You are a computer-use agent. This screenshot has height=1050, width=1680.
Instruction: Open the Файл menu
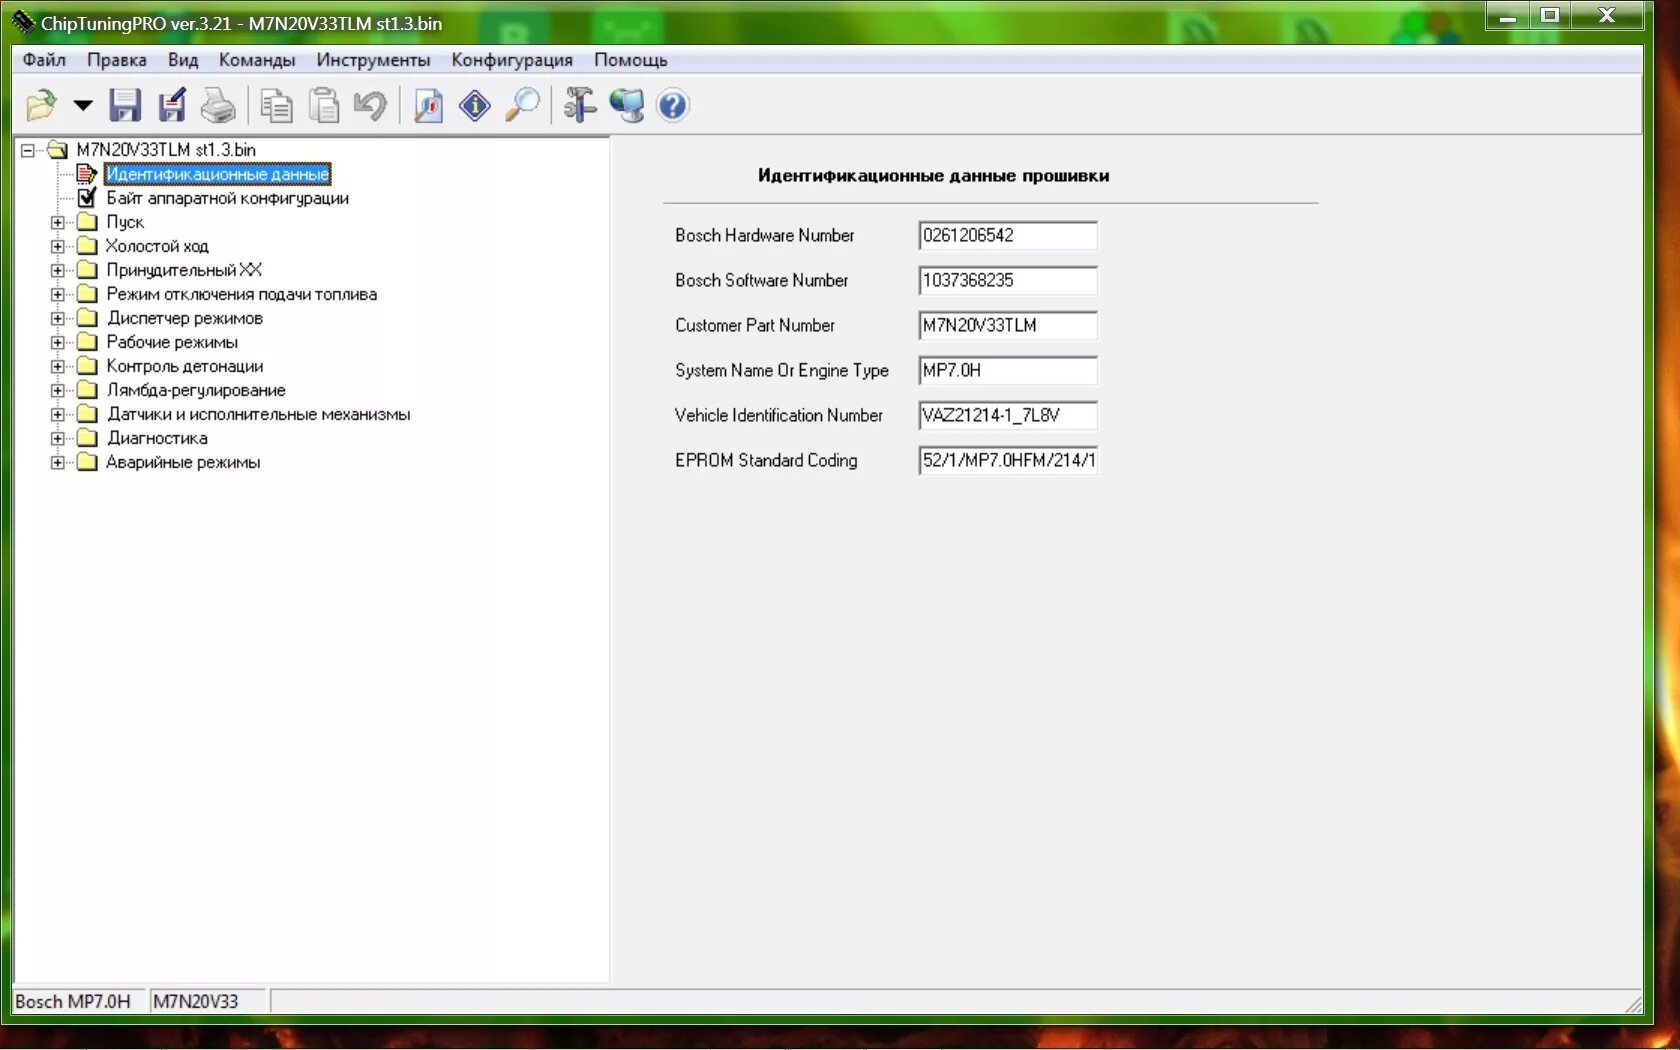(44, 60)
